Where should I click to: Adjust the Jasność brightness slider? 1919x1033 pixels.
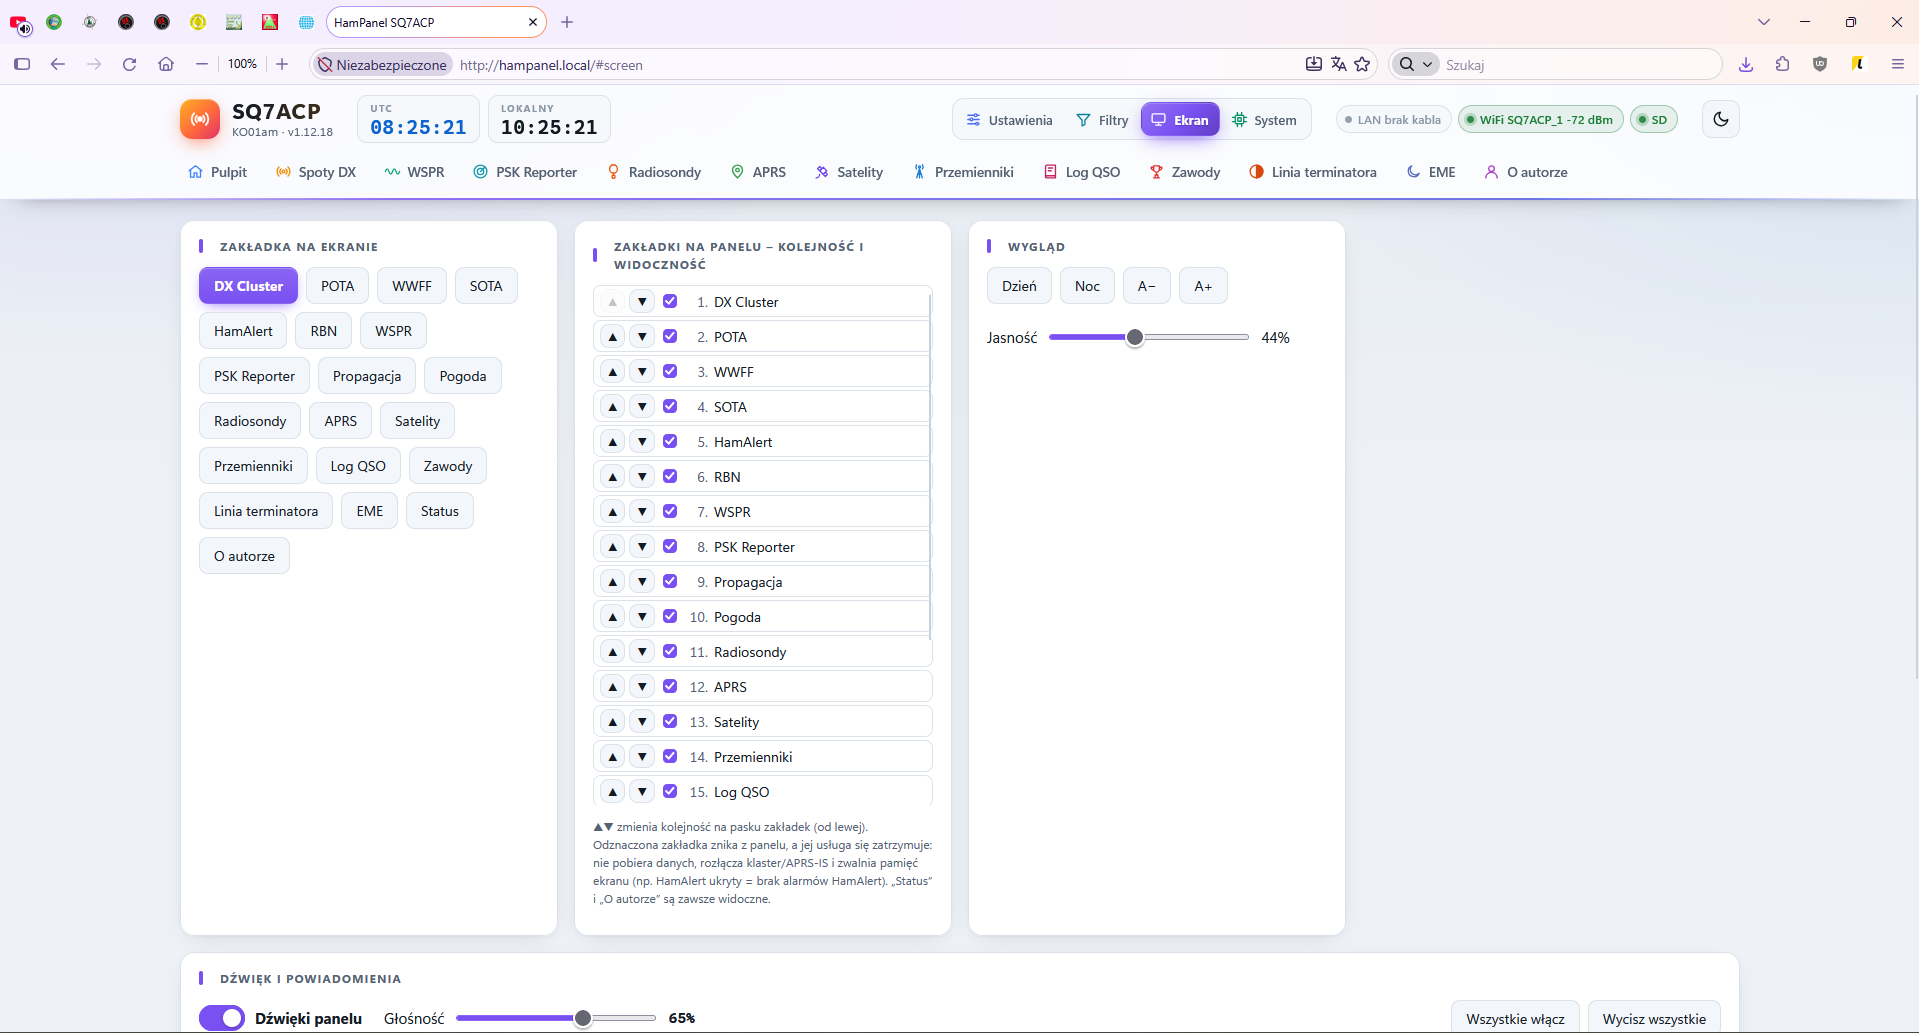[1149, 337]
